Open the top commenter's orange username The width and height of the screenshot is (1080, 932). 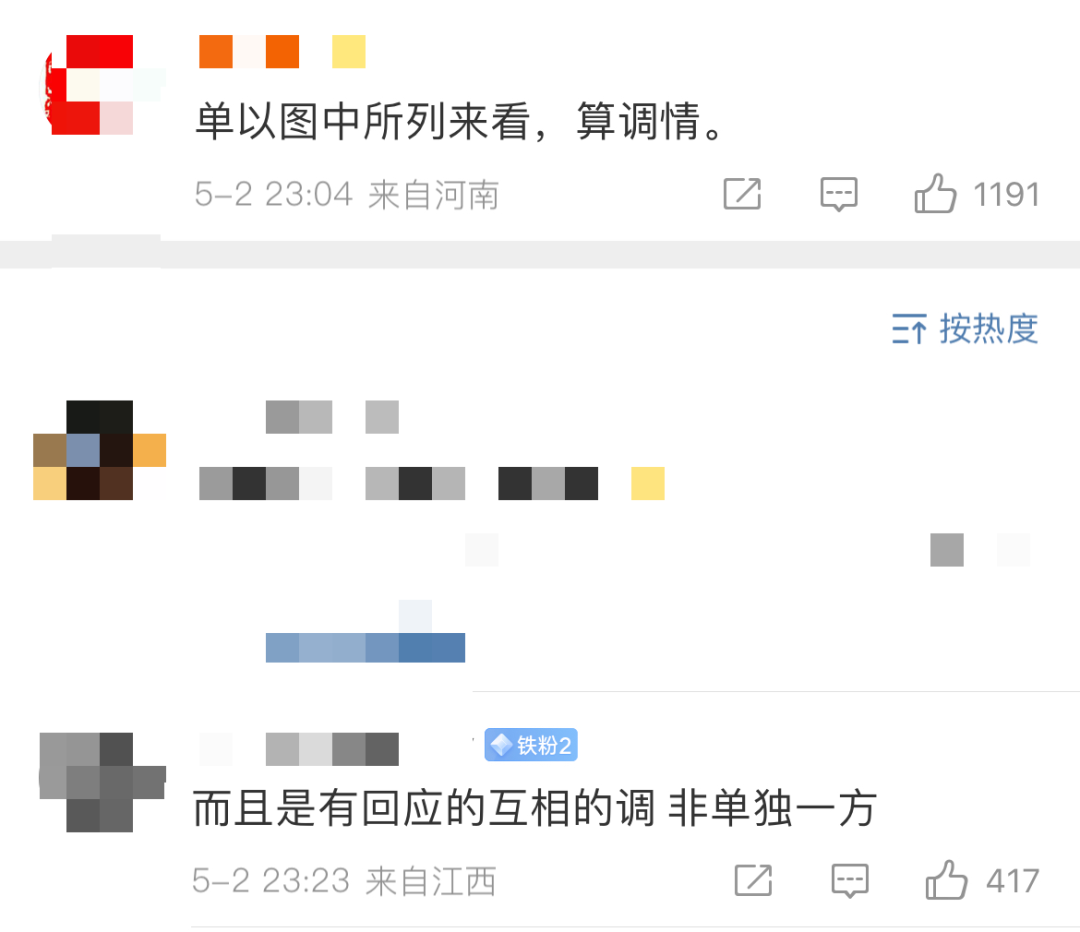(x=249, y=52)
